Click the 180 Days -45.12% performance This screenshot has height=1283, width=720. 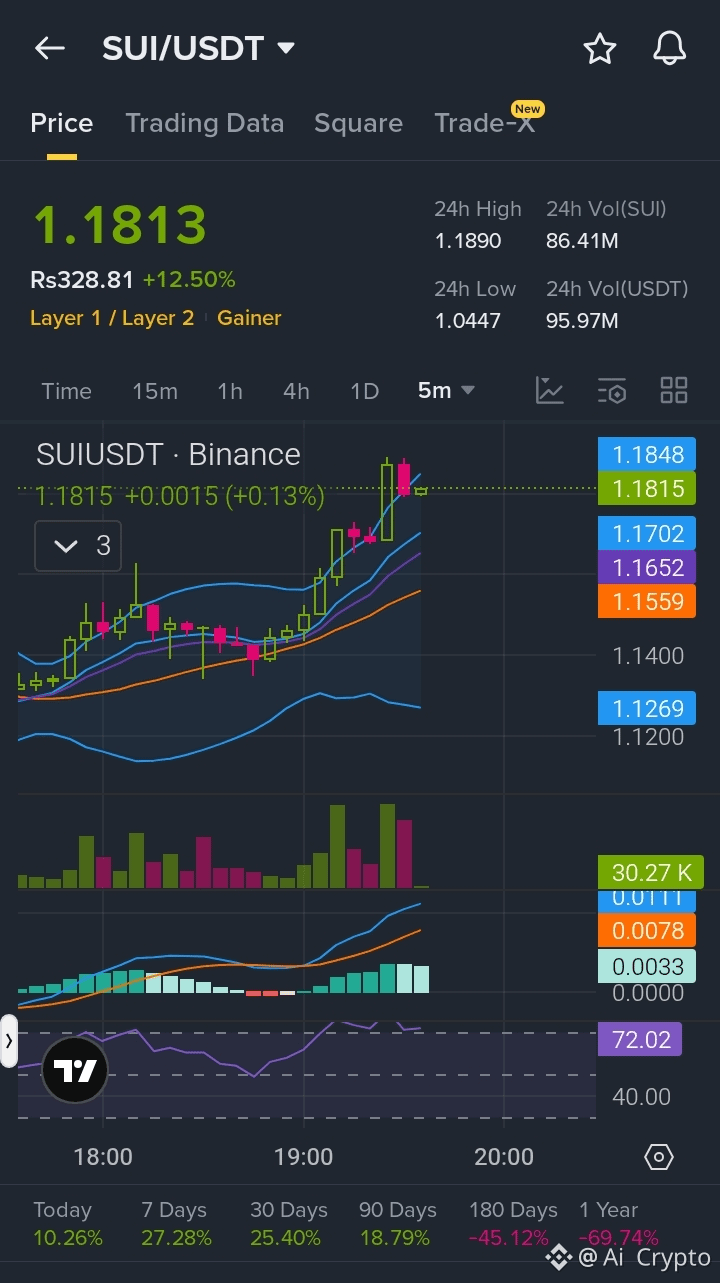pos(513,1224)
